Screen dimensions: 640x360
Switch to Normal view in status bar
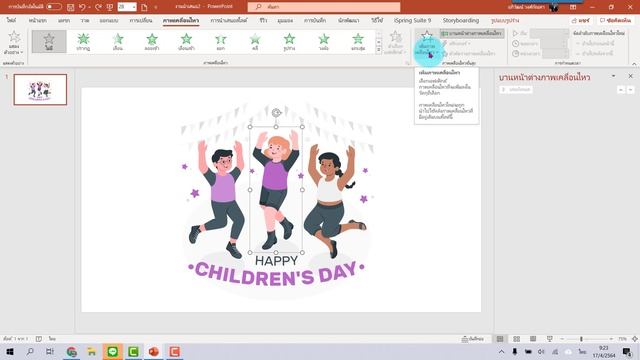[x=500, y=339]
